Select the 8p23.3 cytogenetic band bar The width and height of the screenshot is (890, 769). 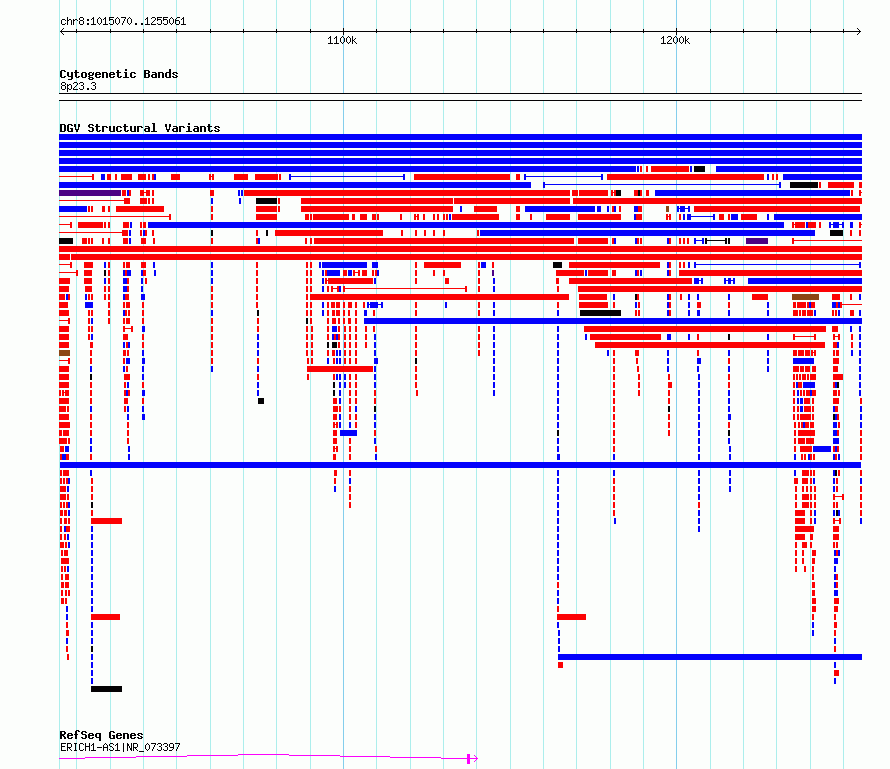(x=460, y=97)
